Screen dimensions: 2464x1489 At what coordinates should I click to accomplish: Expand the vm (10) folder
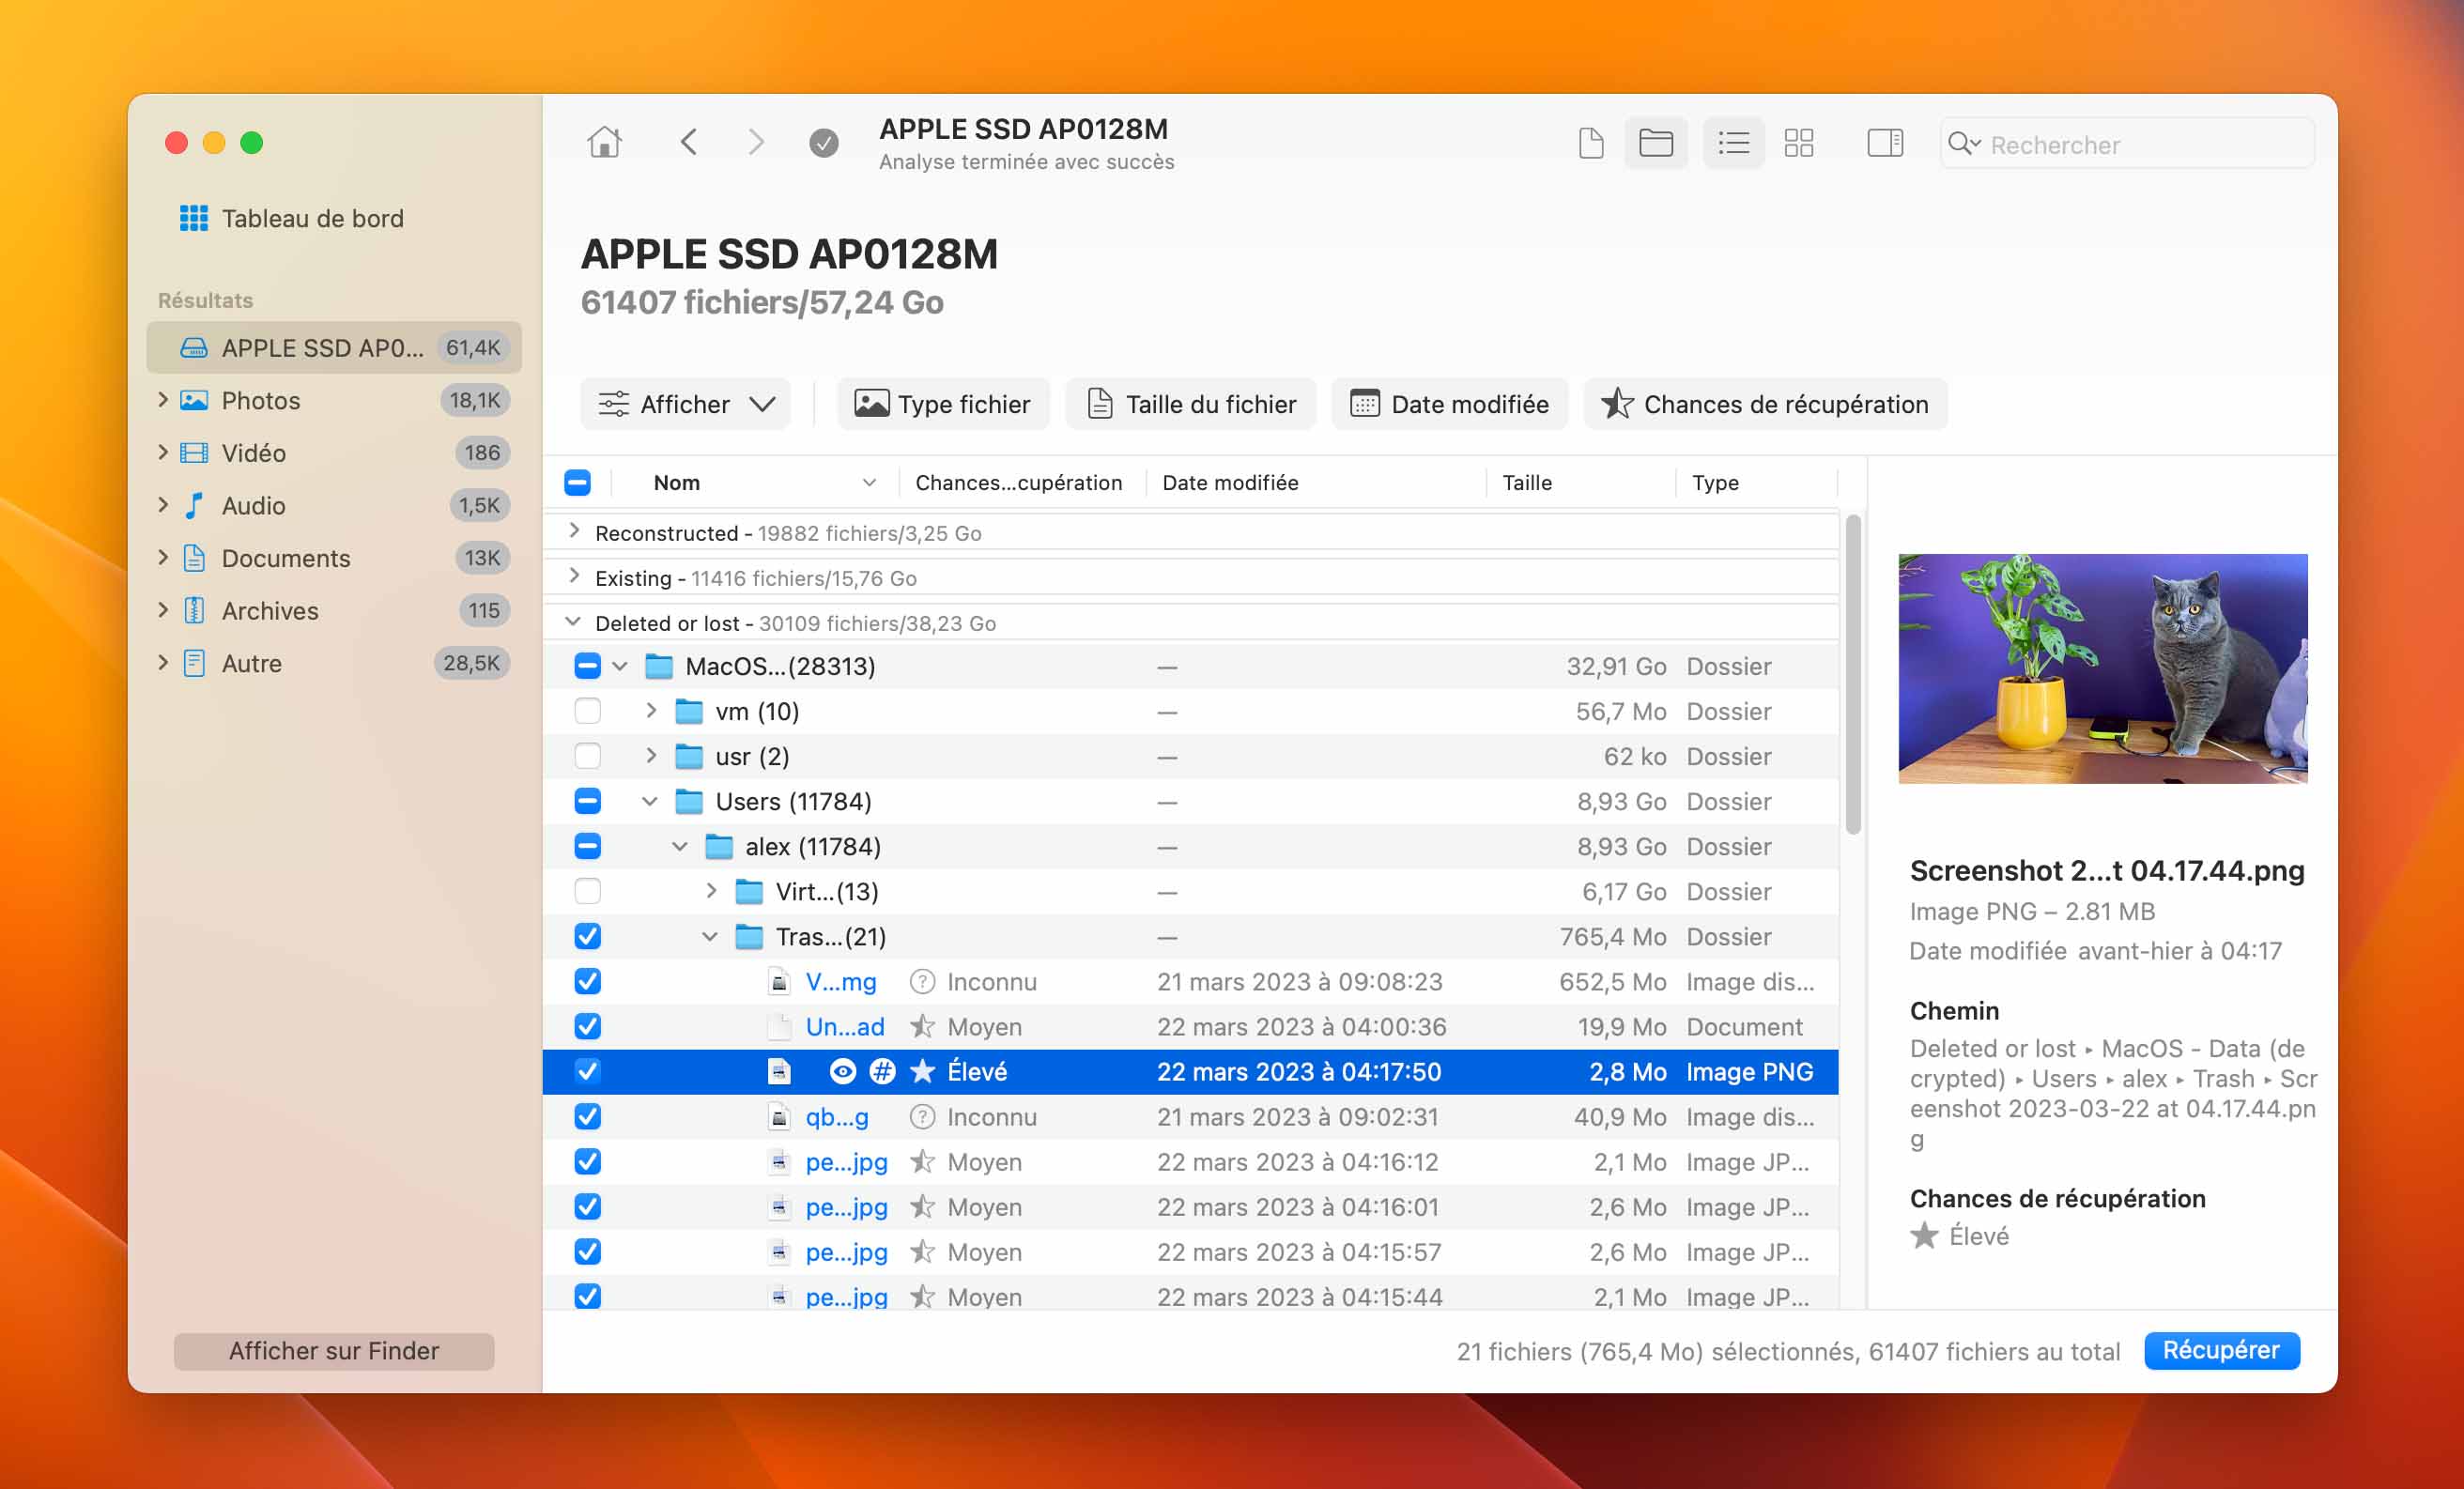[651, 710]
